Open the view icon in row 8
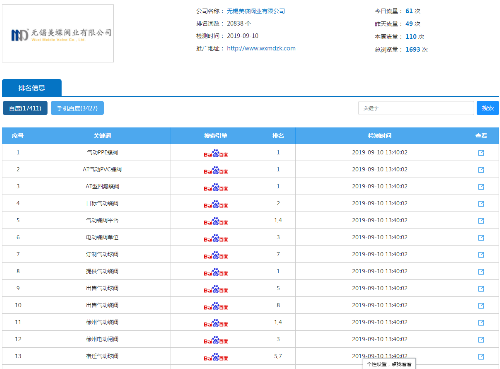Screen dimensions: 500x369 click(x=481, y=272)
